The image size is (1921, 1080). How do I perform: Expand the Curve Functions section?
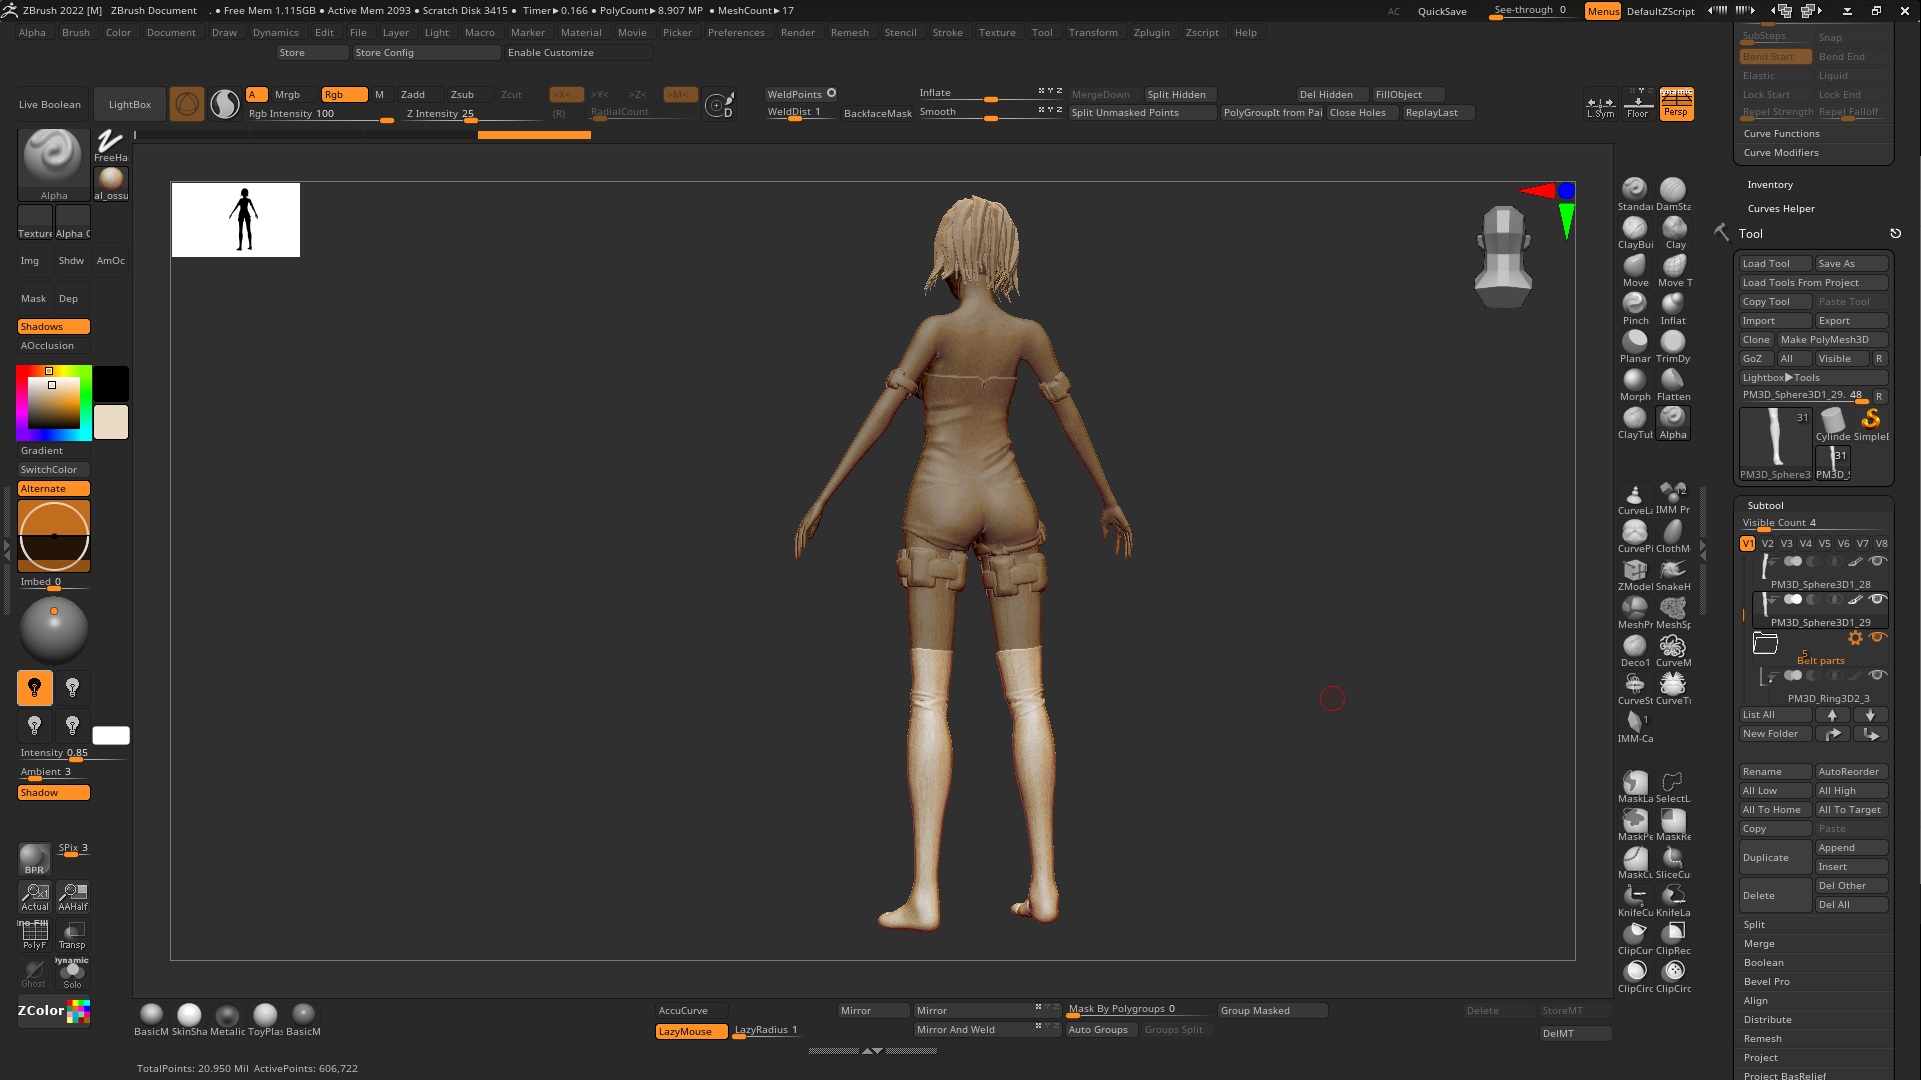coord(1781,134)
